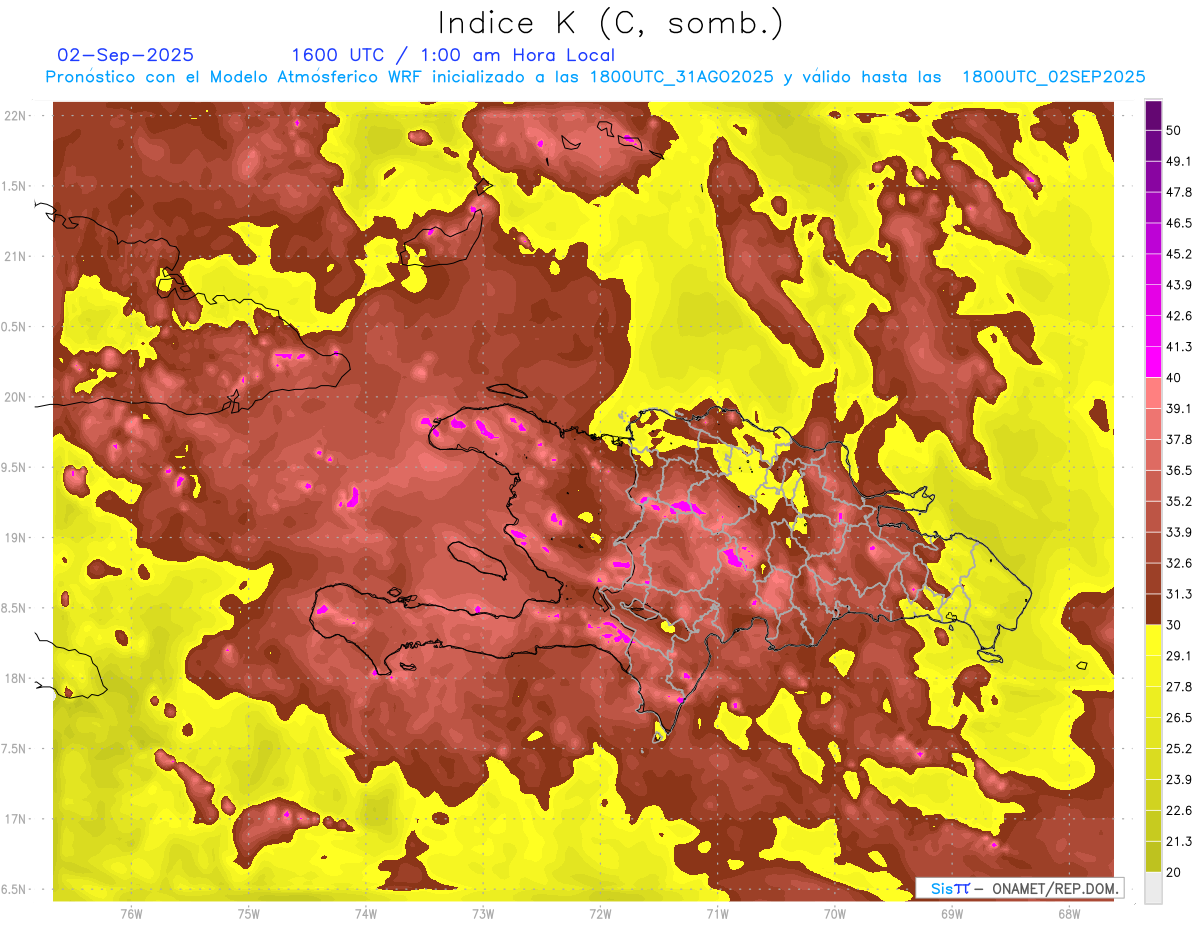Click the longitude axis label "72W"
This screenshot has width=1200, height=927.
click(600, 914)
